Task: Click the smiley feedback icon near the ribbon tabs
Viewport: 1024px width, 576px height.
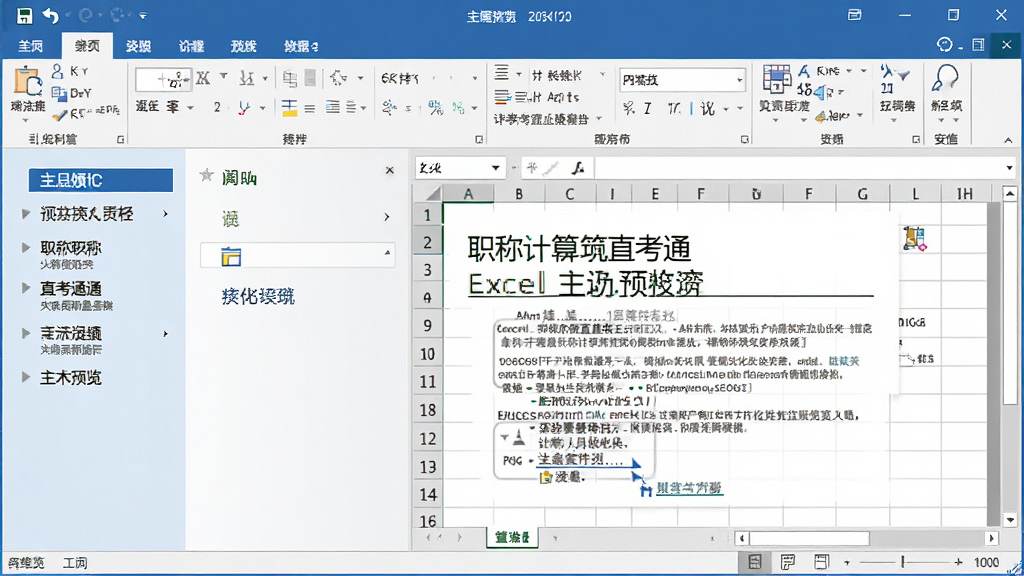Action: (944, 44)
